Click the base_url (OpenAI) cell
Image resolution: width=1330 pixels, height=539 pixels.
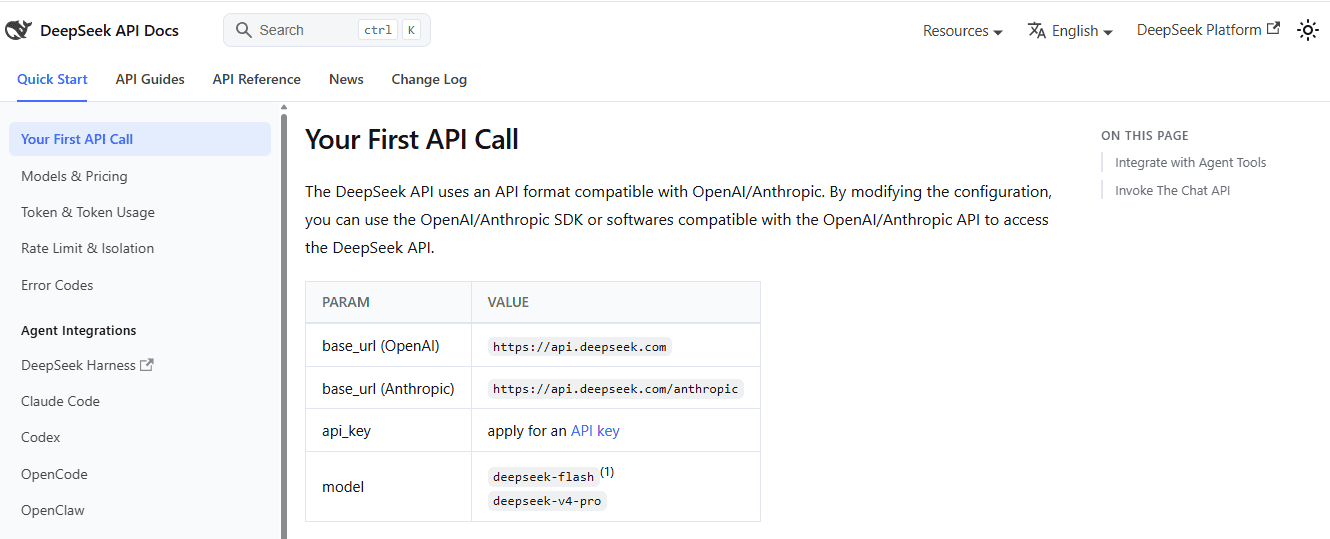388,346
